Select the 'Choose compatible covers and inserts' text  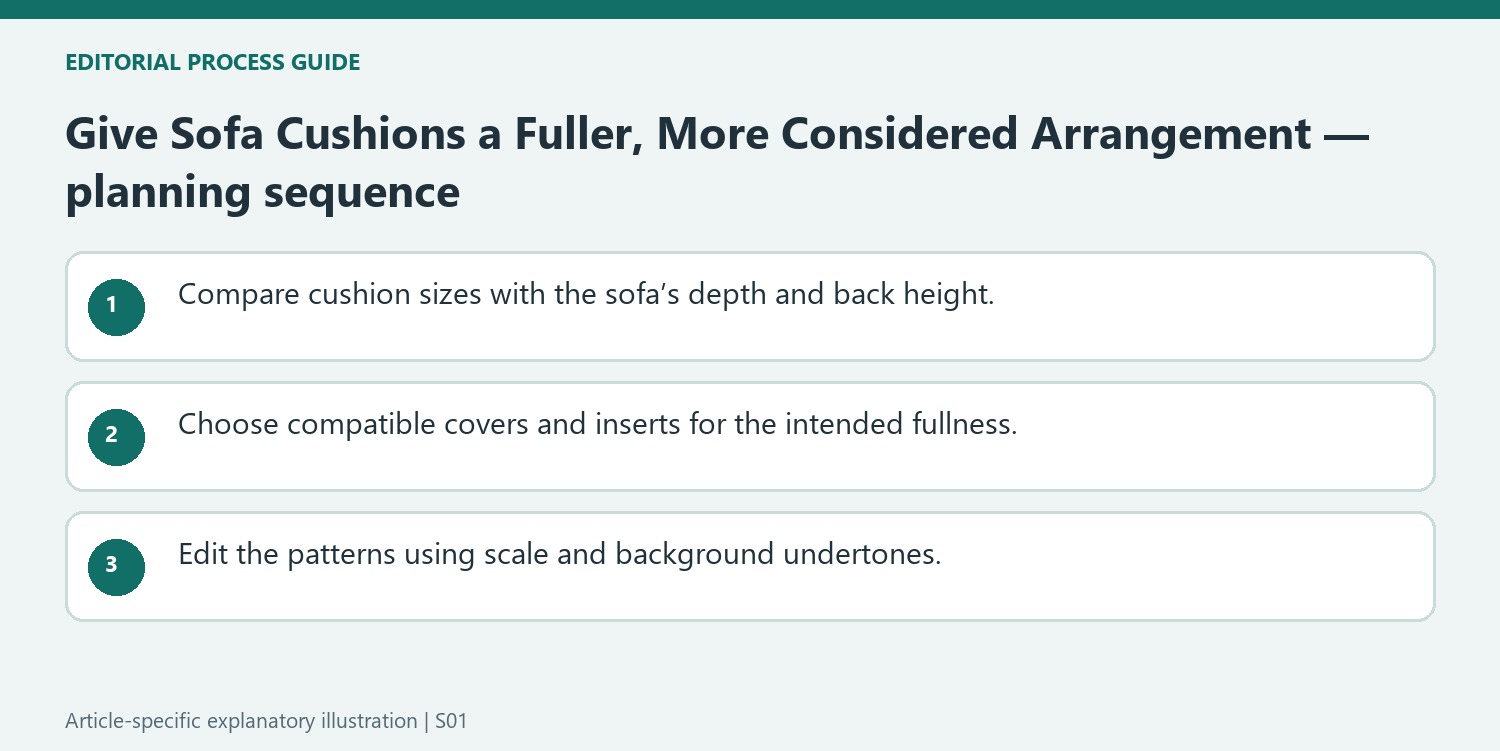597,425
